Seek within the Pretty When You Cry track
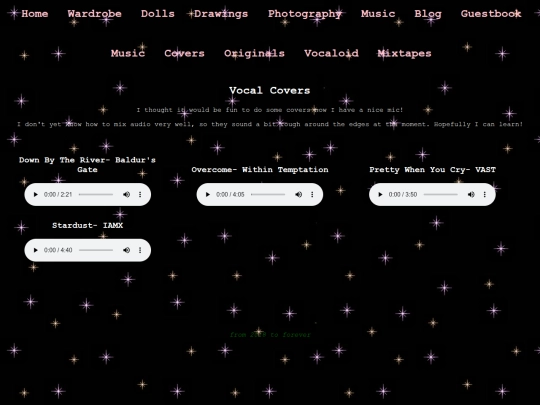540x405 pixels. (x=440, y=195)
